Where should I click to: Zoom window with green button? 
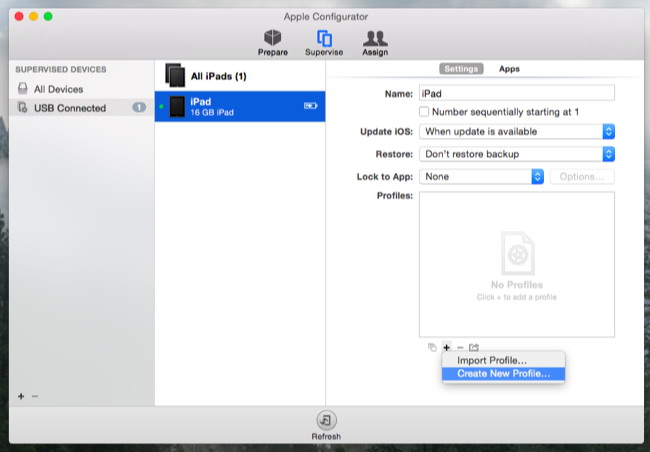click(x=48, y=17)
